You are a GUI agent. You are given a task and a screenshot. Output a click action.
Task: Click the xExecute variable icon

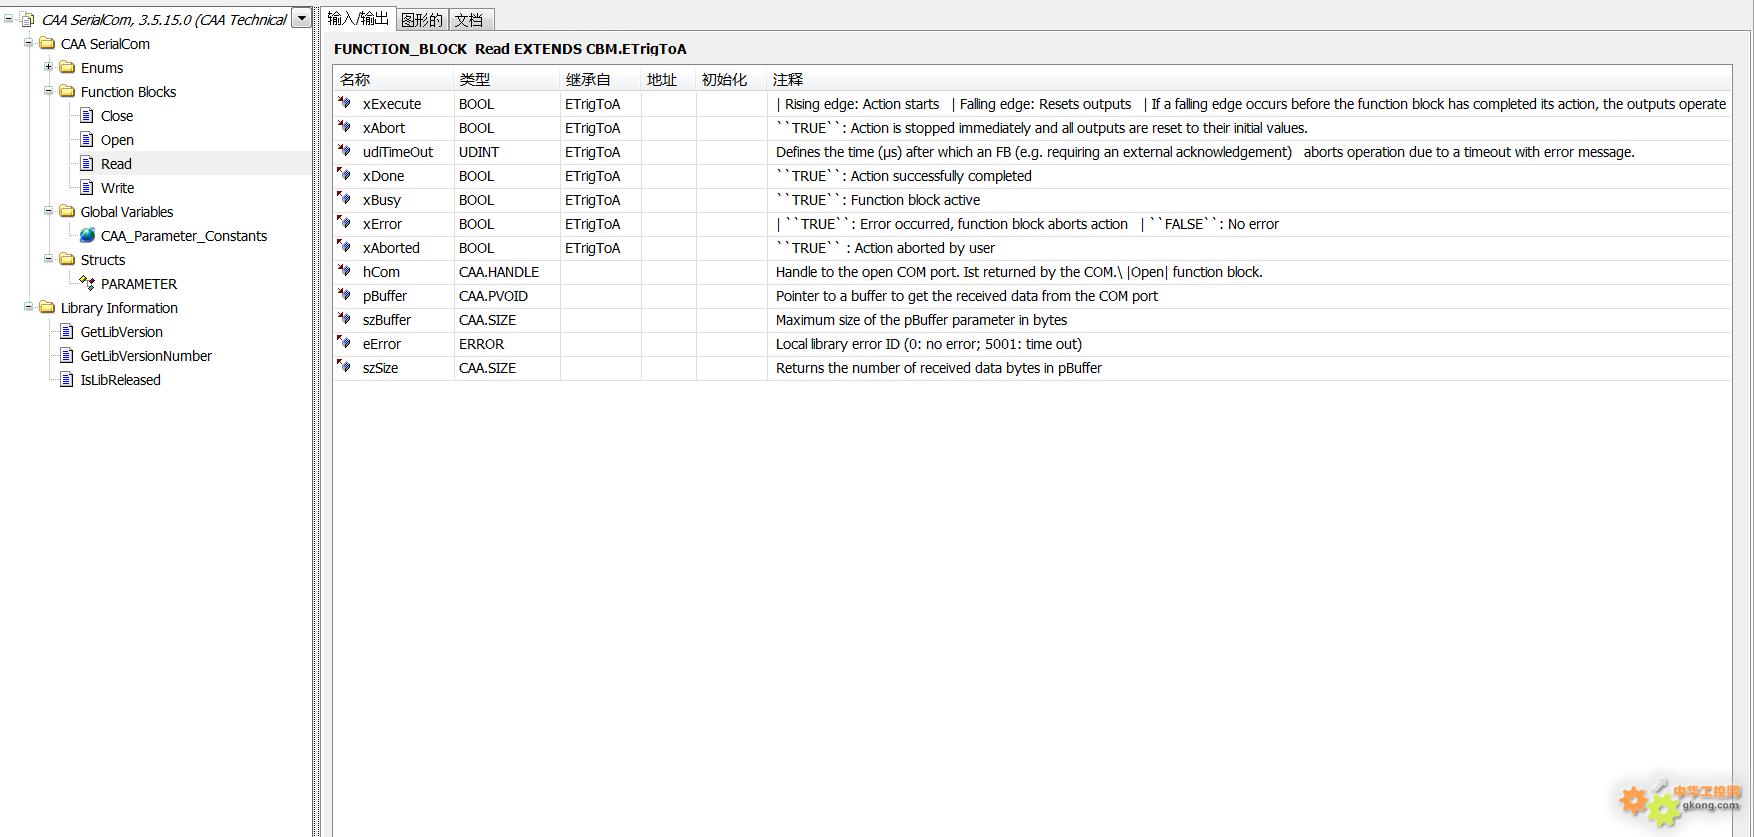click(x=345, y=103)
